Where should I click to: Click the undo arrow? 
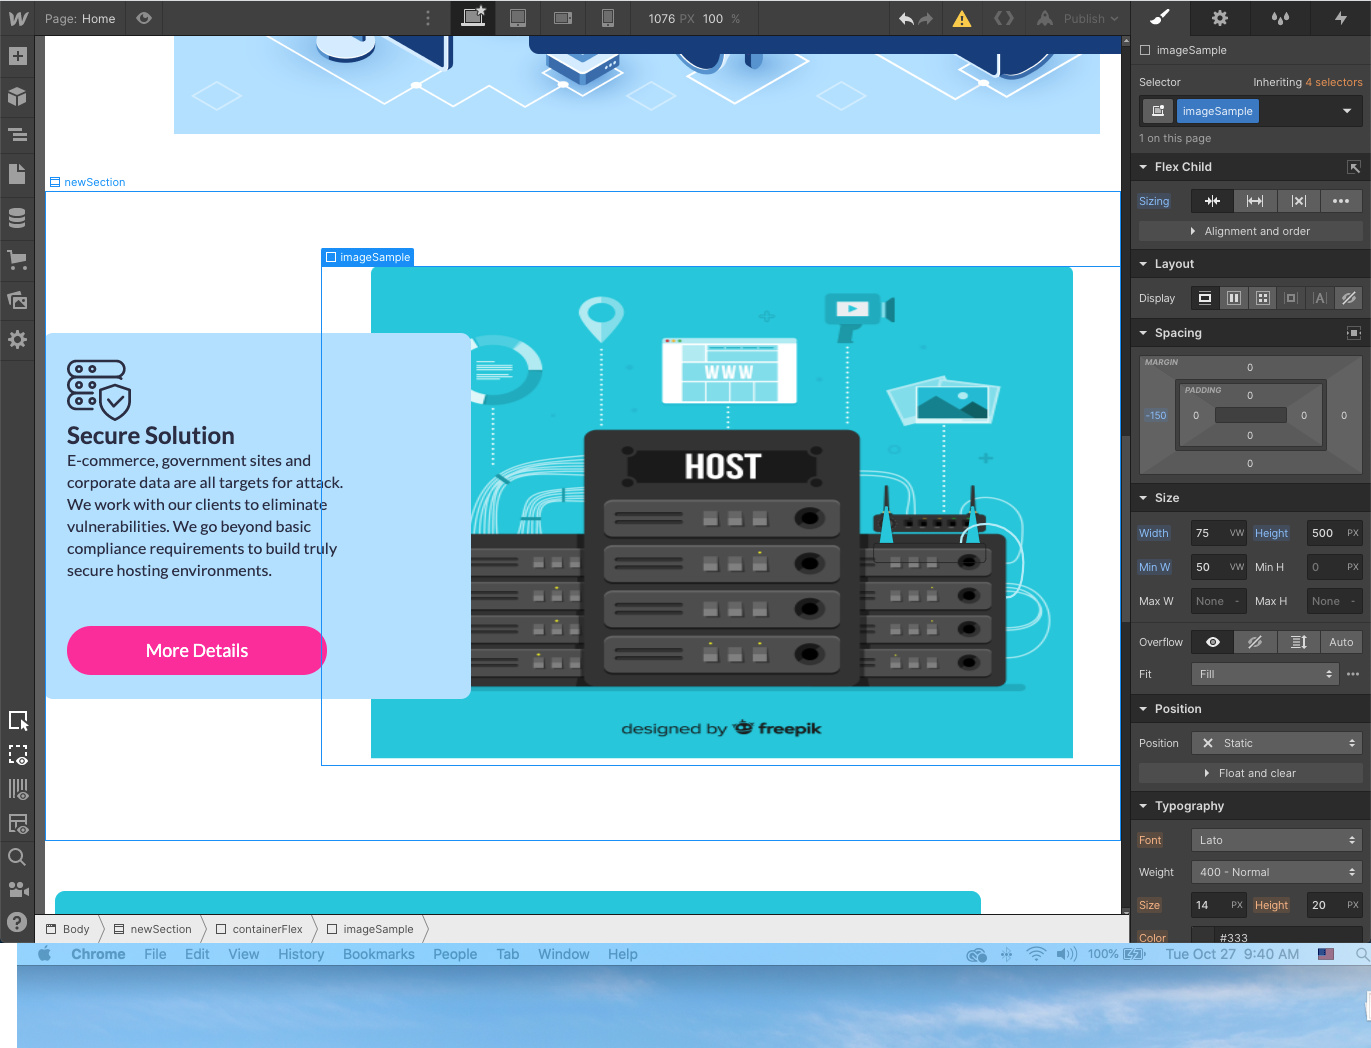point(906,18)
